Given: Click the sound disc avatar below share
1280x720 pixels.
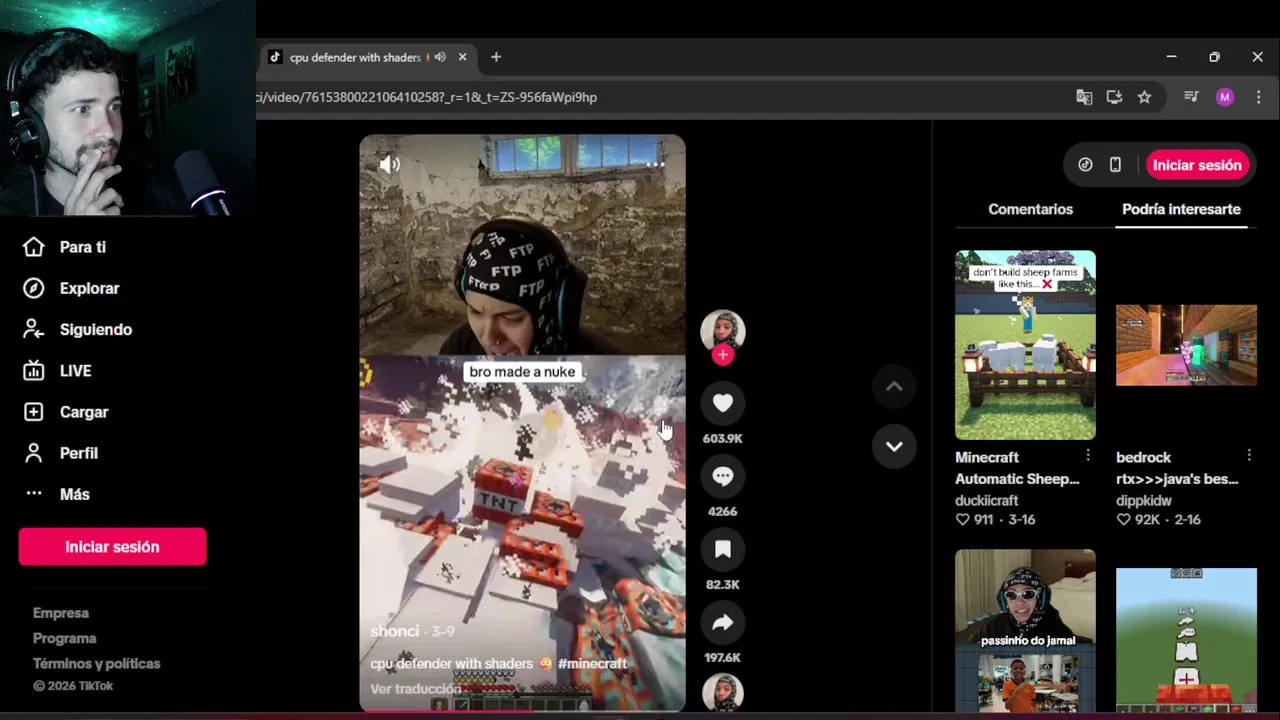Looking at the screenshot, I should point(723,693).
